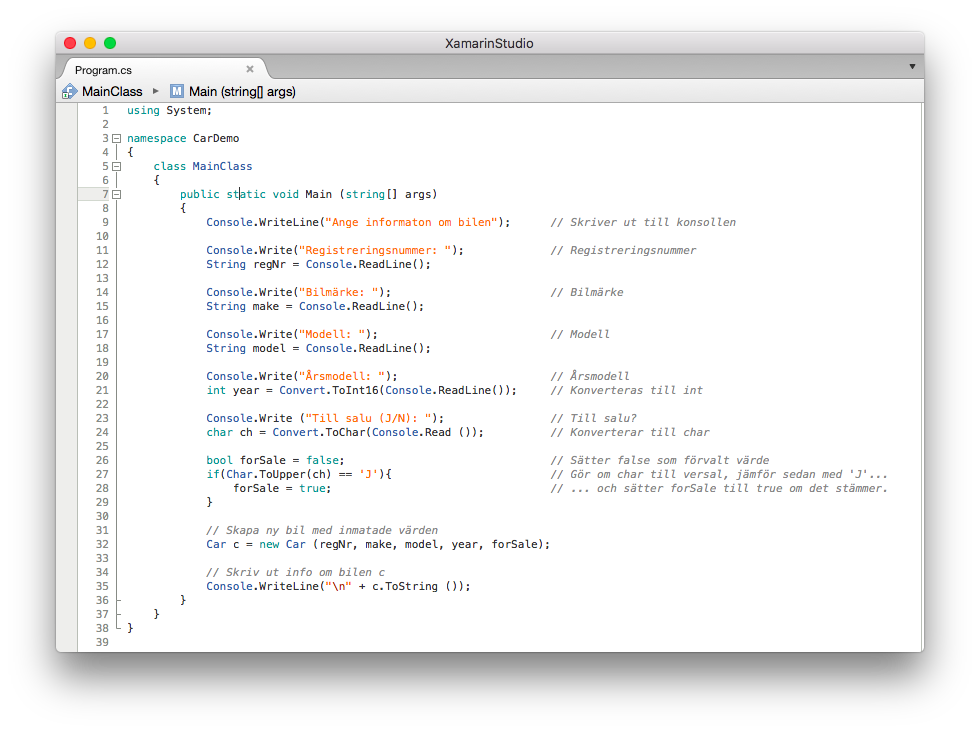Click the MainClass class icon in breadcrumb
This screenshot has height=732, width=980.
pos(69,91)
